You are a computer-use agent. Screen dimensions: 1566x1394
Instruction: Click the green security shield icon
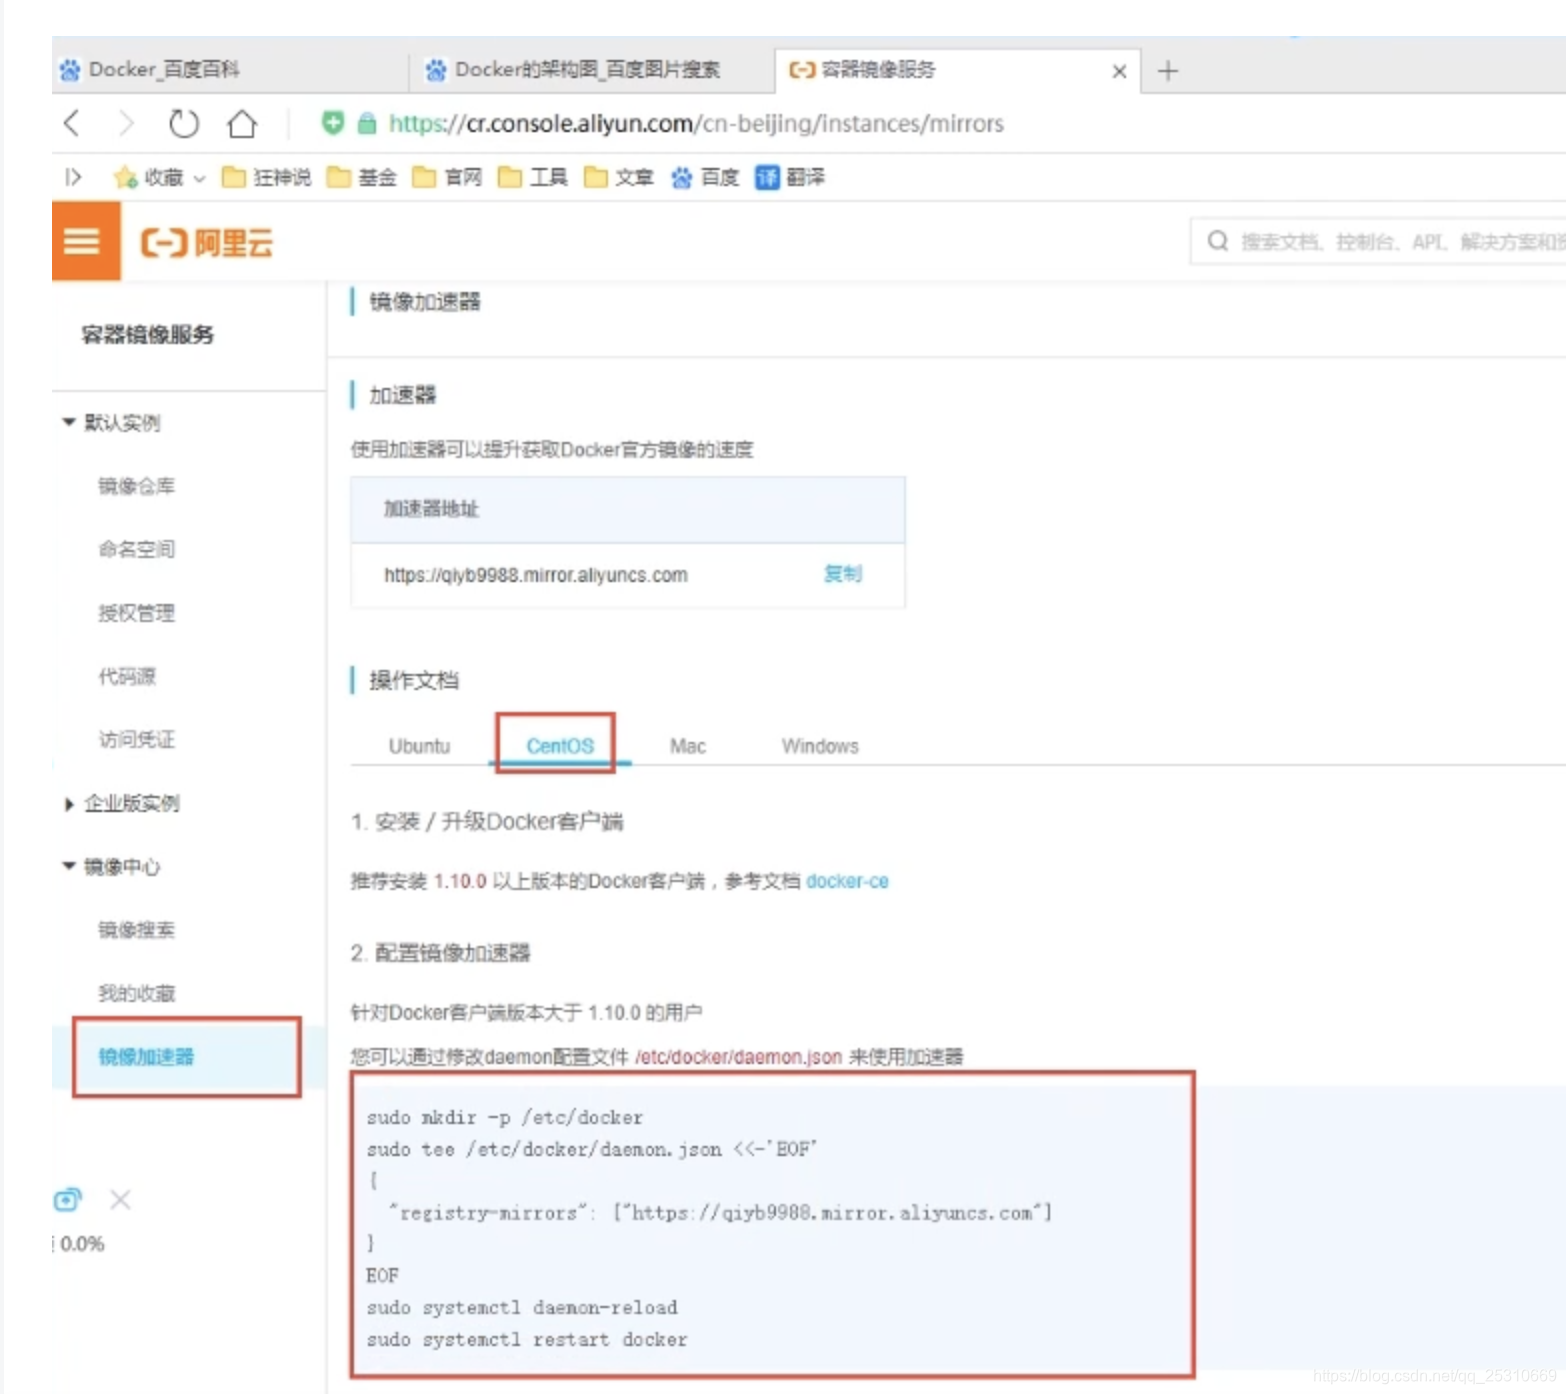click(333, 123)
